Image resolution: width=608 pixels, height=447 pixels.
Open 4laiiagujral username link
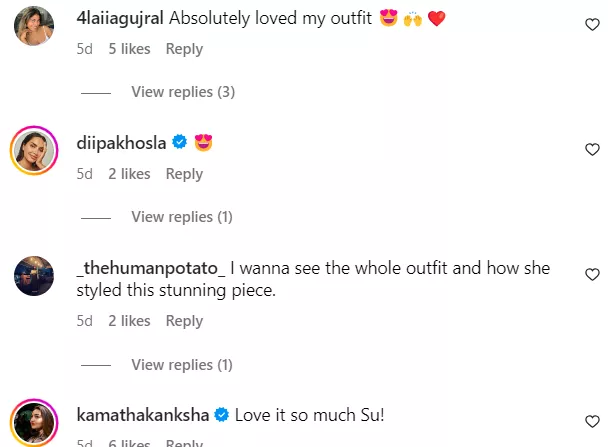(120, 19)
